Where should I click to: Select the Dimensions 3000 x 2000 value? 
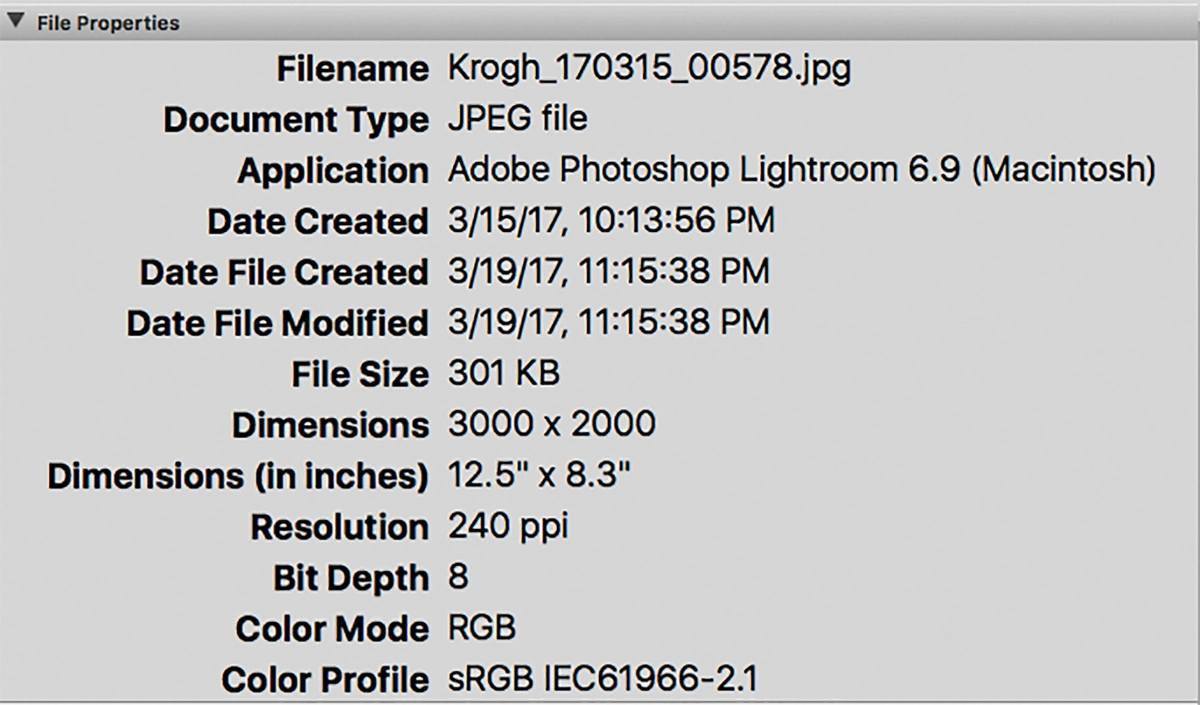[x=551, y=425]
